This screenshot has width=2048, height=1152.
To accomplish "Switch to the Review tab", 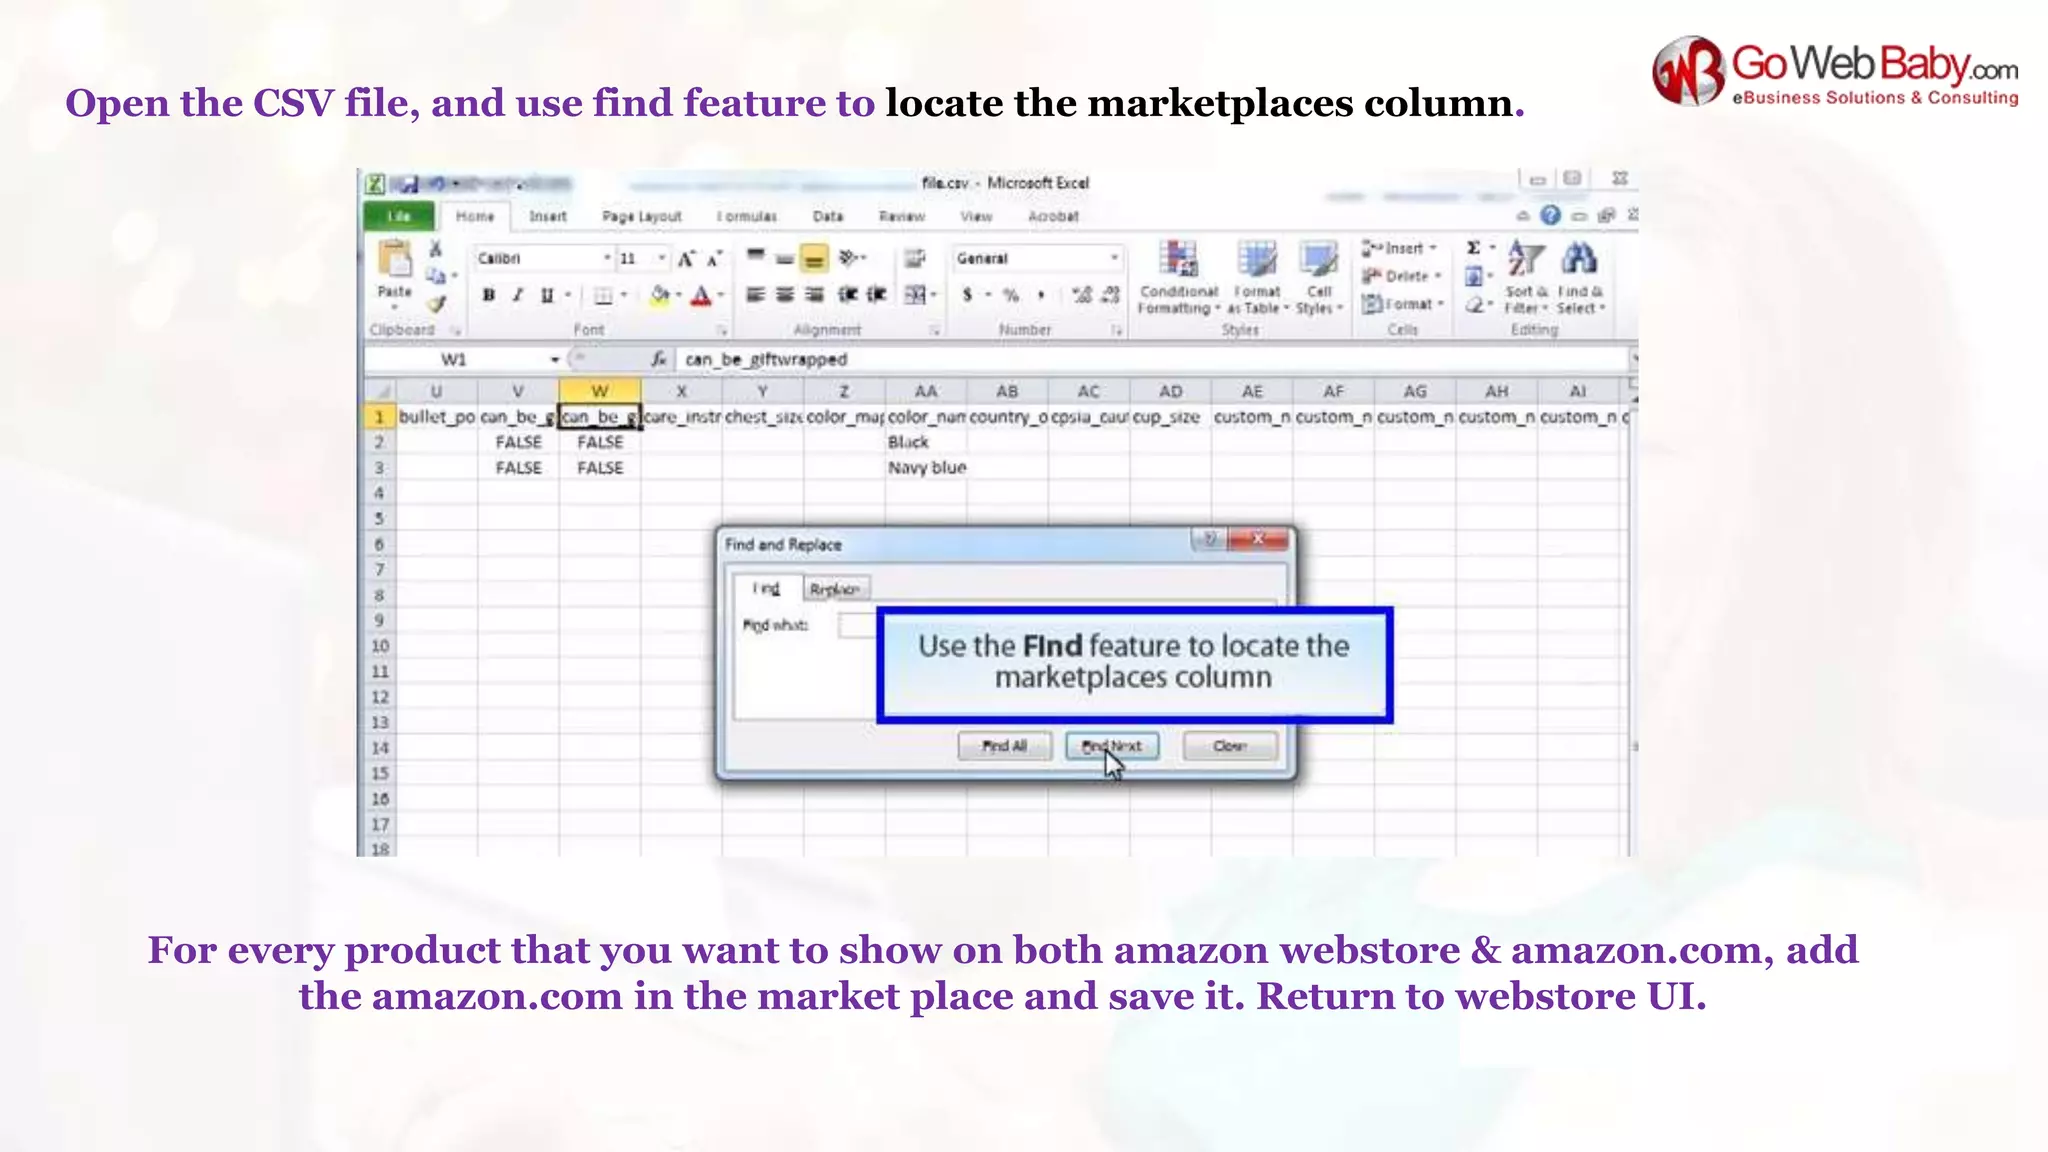I will [901, 216].
